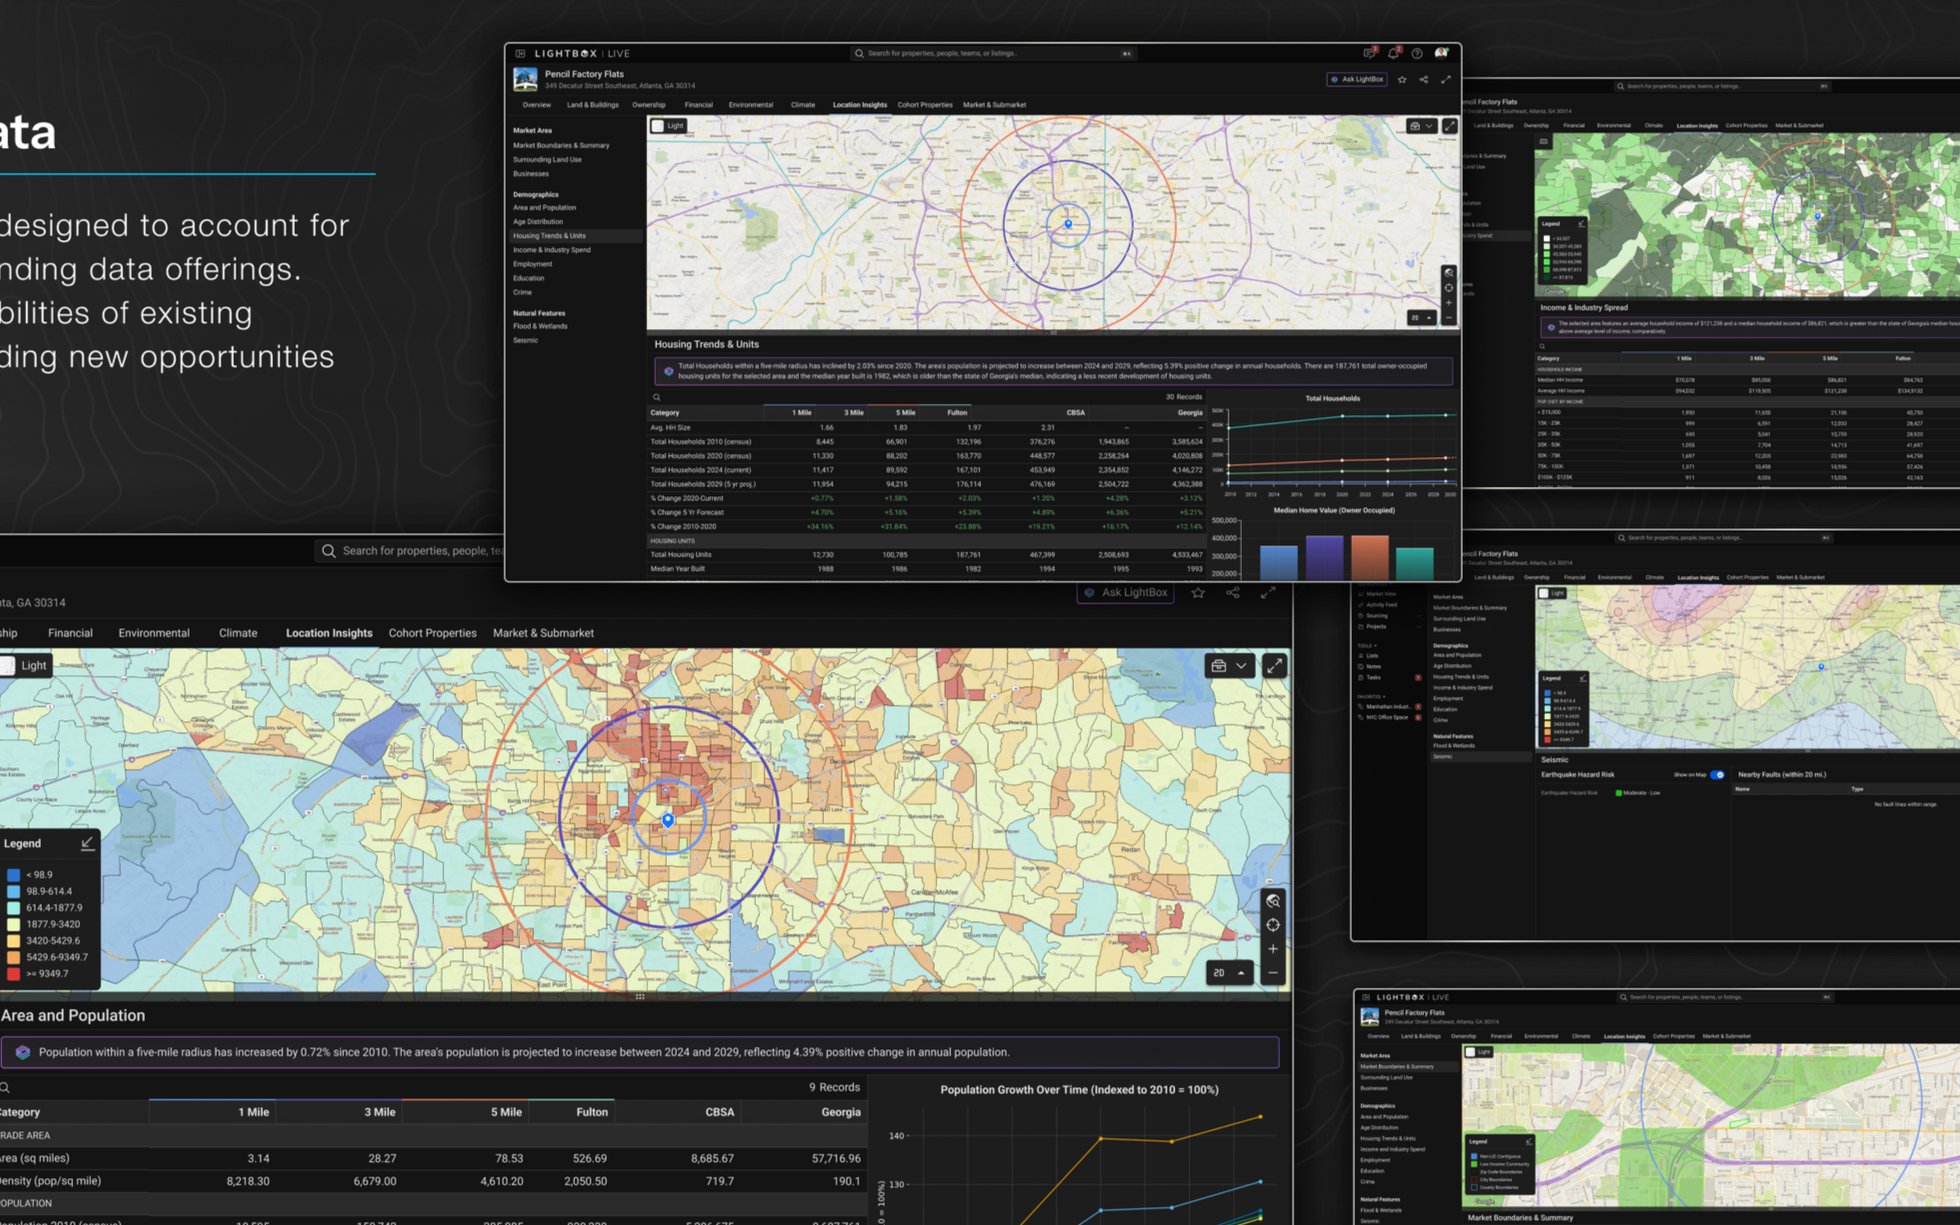Toggle Show on Map switch for Earthquake Hazard
The height and width of the screenshot is (1225, 1960).
[x=1717, y=775]
